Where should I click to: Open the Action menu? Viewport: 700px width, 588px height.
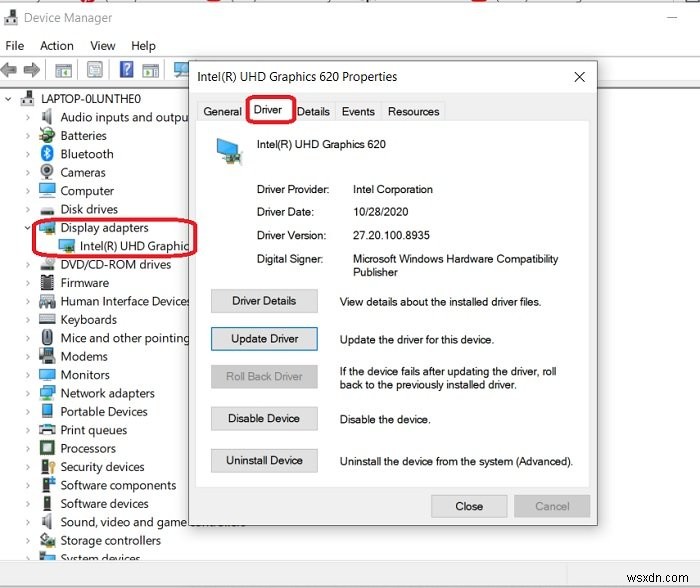pyautogui.click(x=57, y=46)
